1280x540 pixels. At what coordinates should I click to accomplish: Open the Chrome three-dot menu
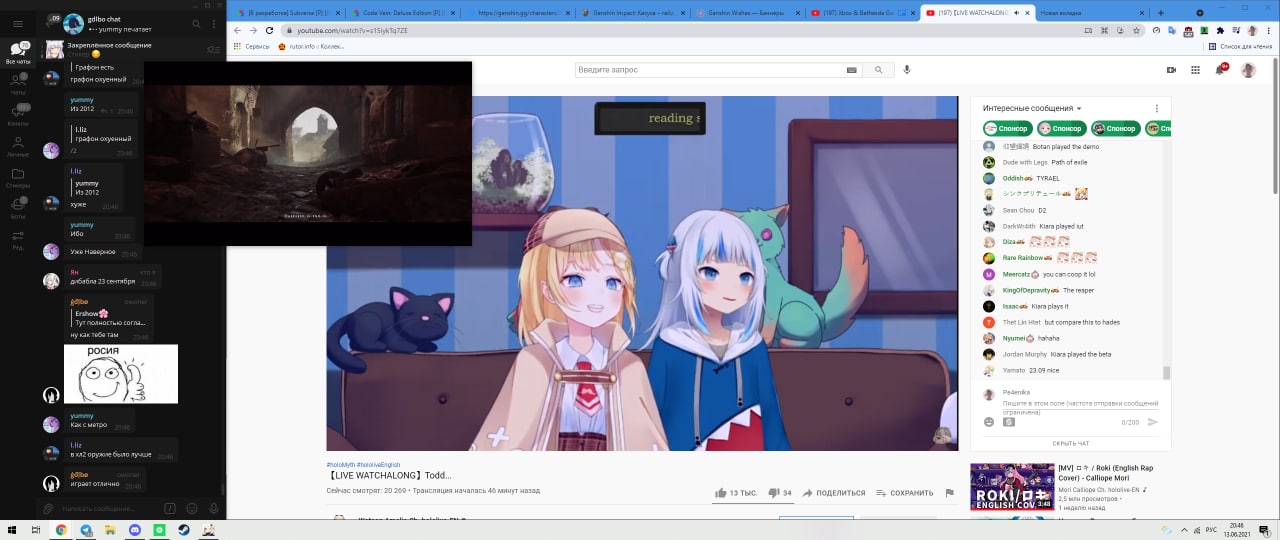[x=1270, y=31]
